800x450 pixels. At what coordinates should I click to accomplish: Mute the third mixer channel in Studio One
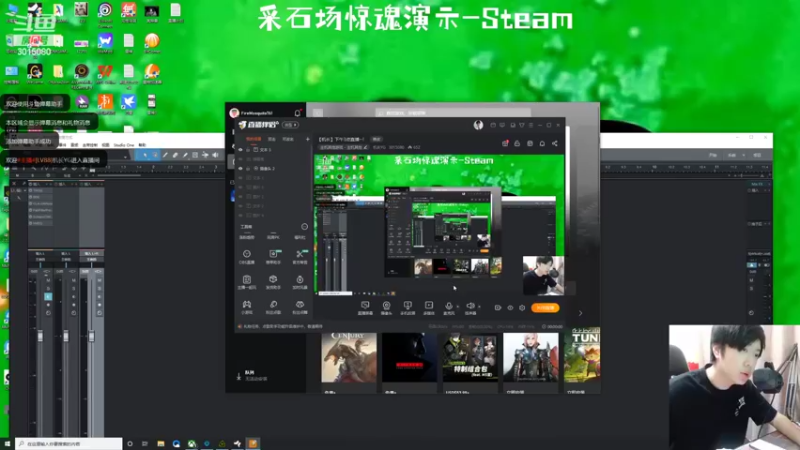click(x=99, y=280)
